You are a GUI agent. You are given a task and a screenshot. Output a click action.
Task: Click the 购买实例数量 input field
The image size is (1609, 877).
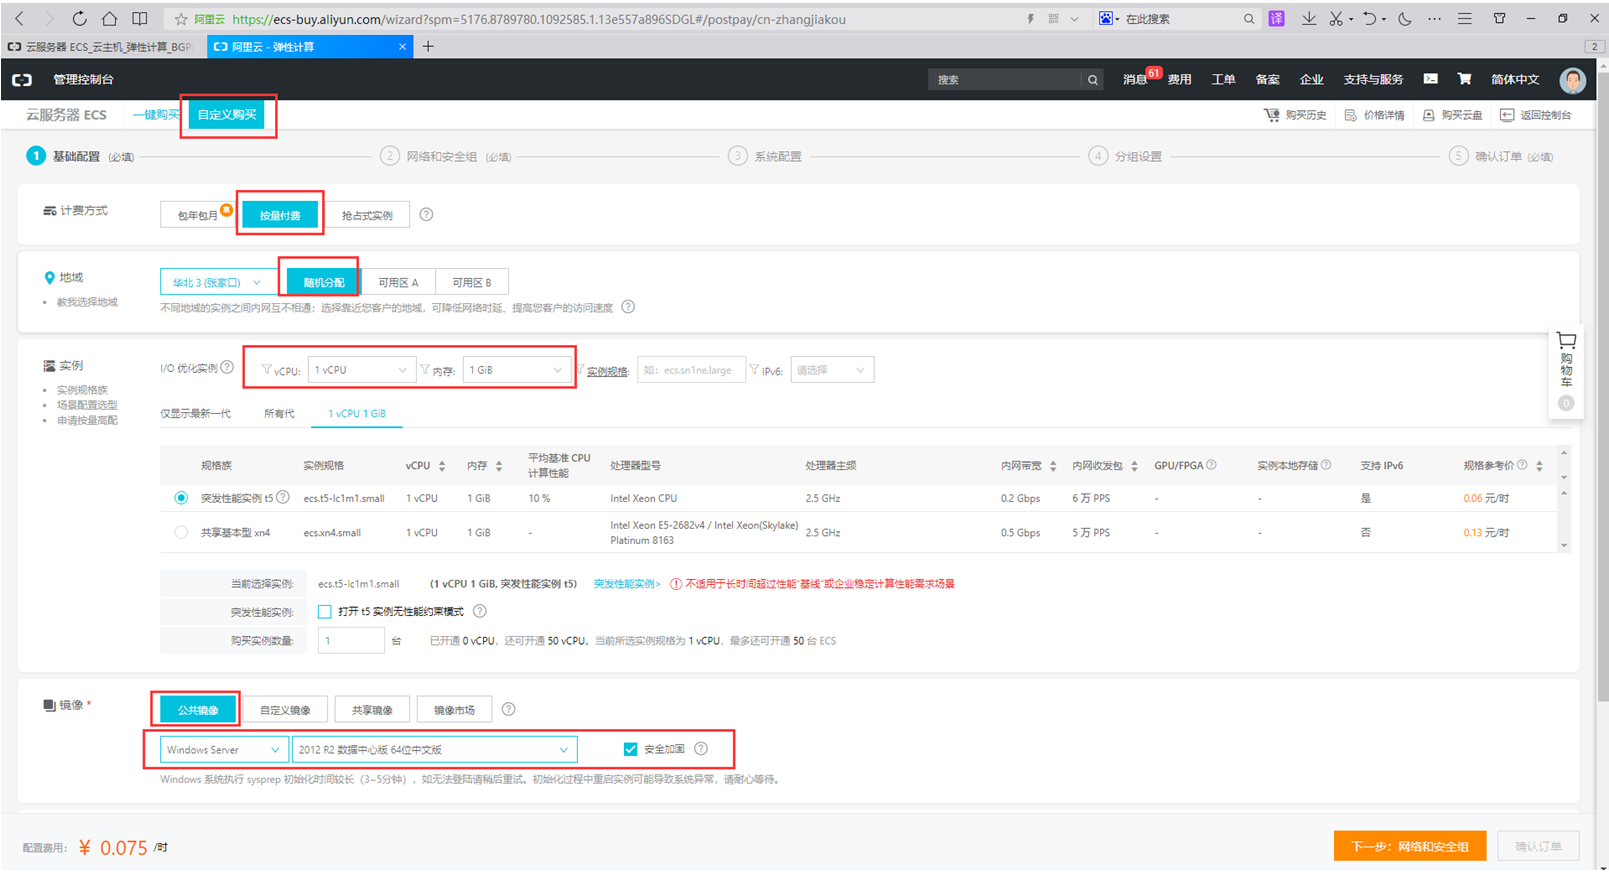coord(350,641)
